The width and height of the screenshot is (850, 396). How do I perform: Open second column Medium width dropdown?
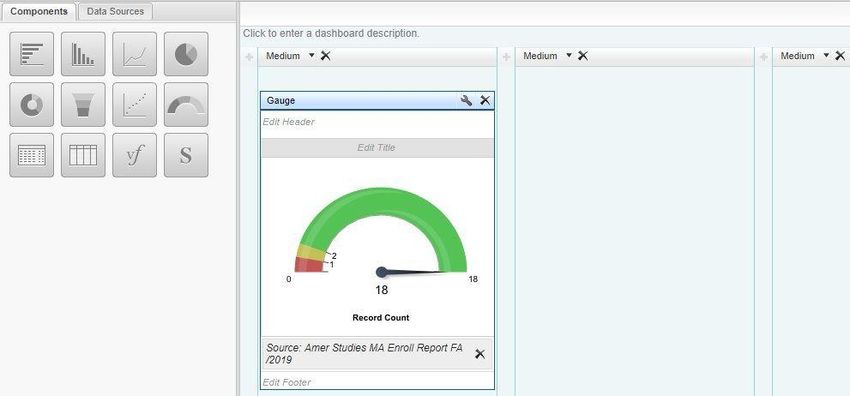569,55
